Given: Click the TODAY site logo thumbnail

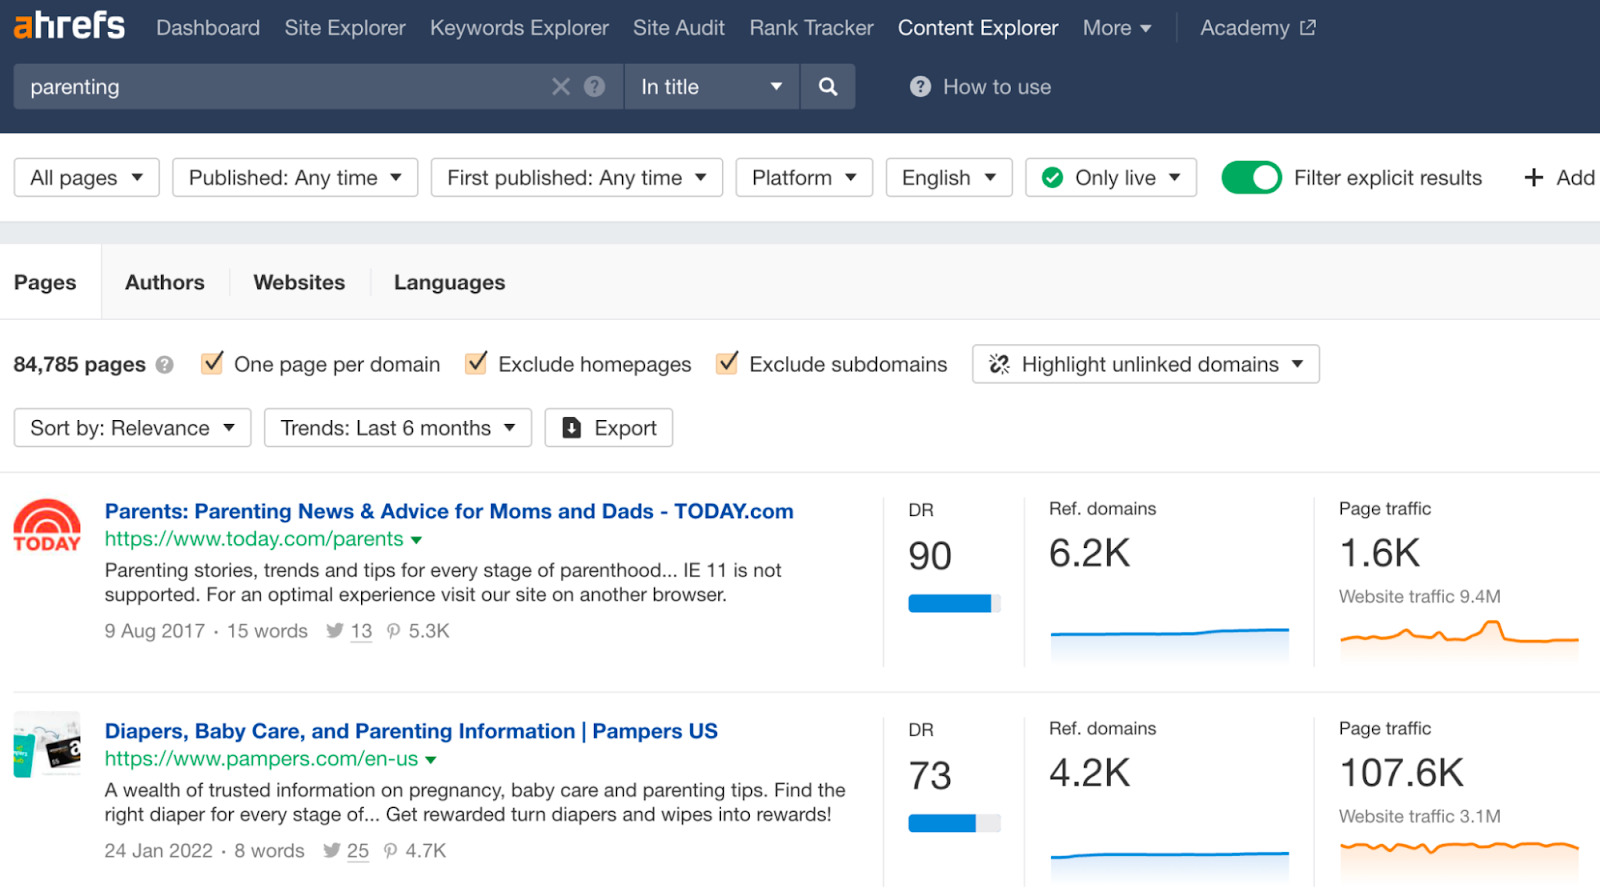Looking at the screenshot, I should pos(47,526).
